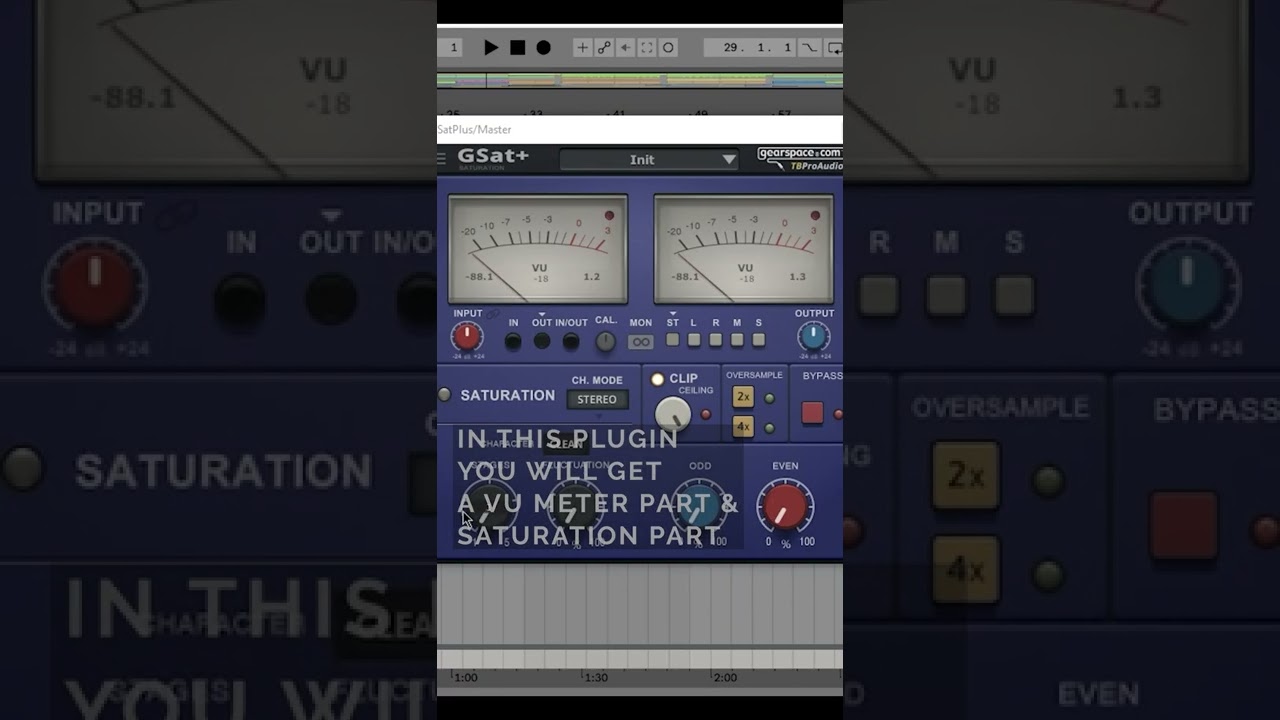Click the curve slope icon beside position display
Viewport: 1280px width, 720px height.
(x=810, y=47)
